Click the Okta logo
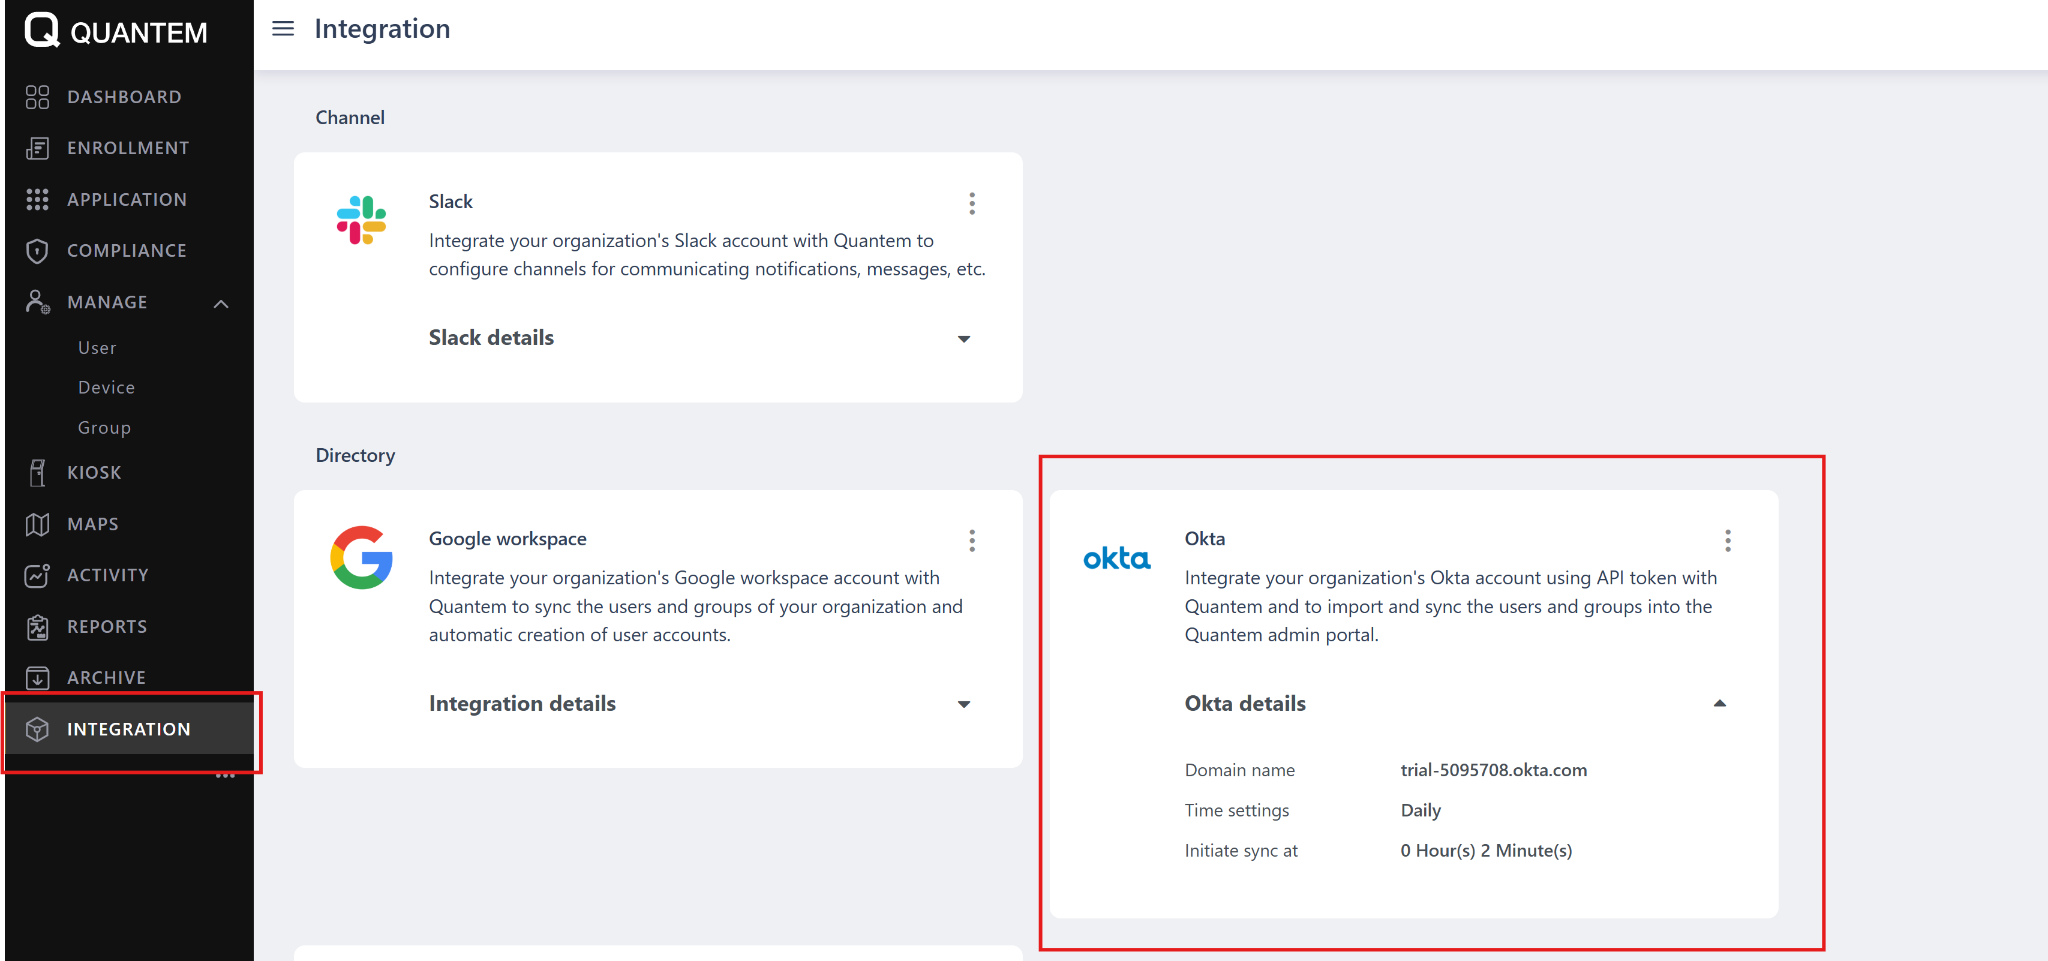 (x=1116, y=558)
